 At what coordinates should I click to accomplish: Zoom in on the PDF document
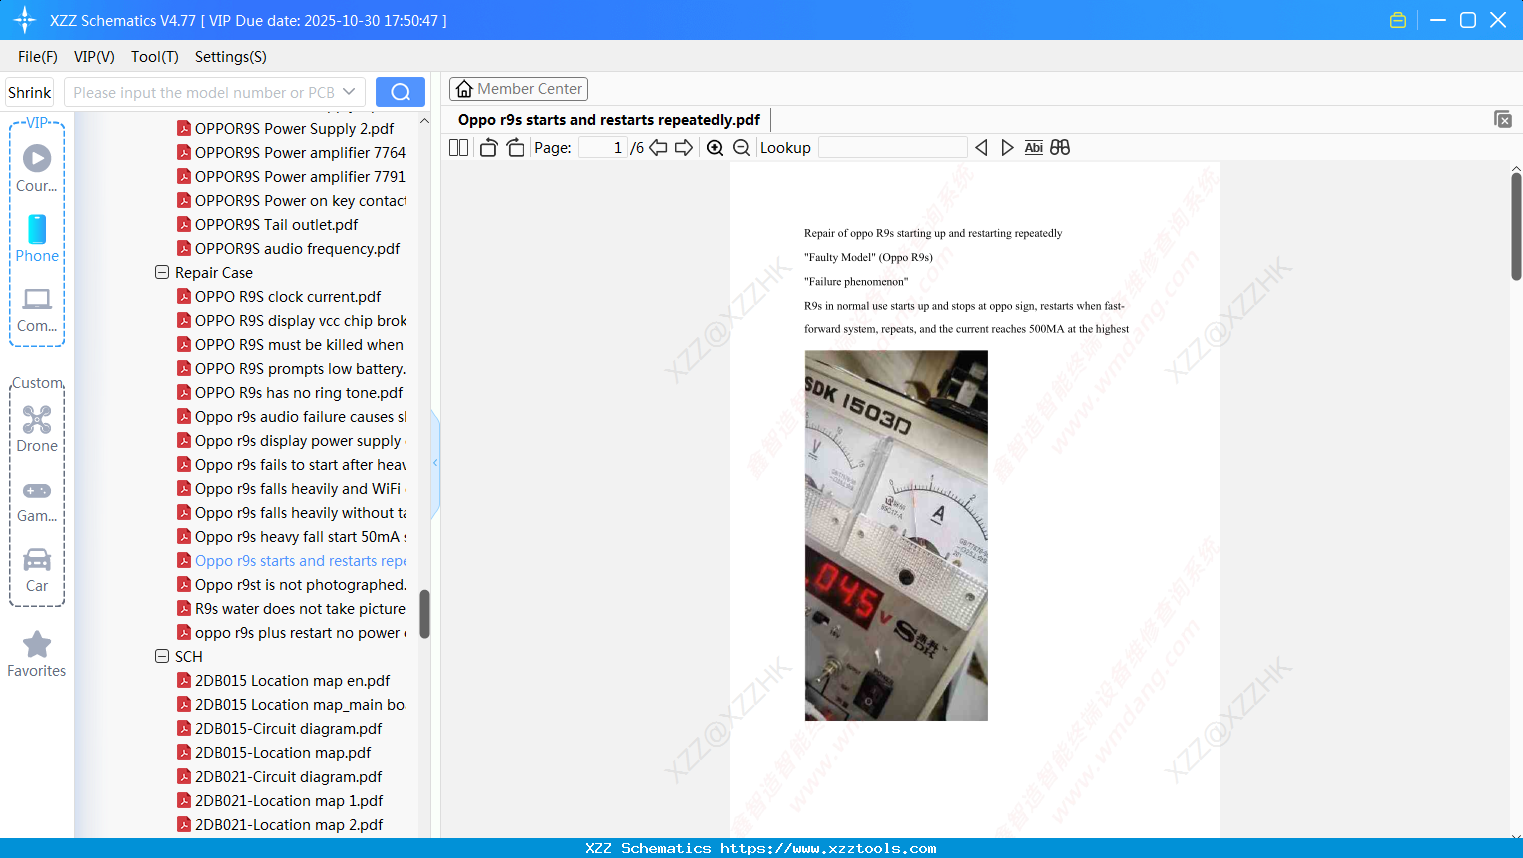(x=715, y=147)
